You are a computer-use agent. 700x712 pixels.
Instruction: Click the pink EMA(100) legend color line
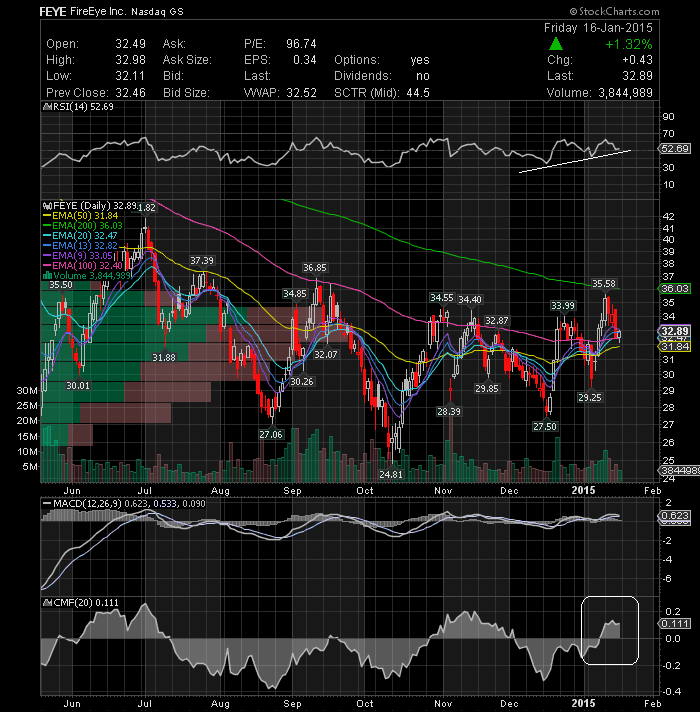pos(47,266)
